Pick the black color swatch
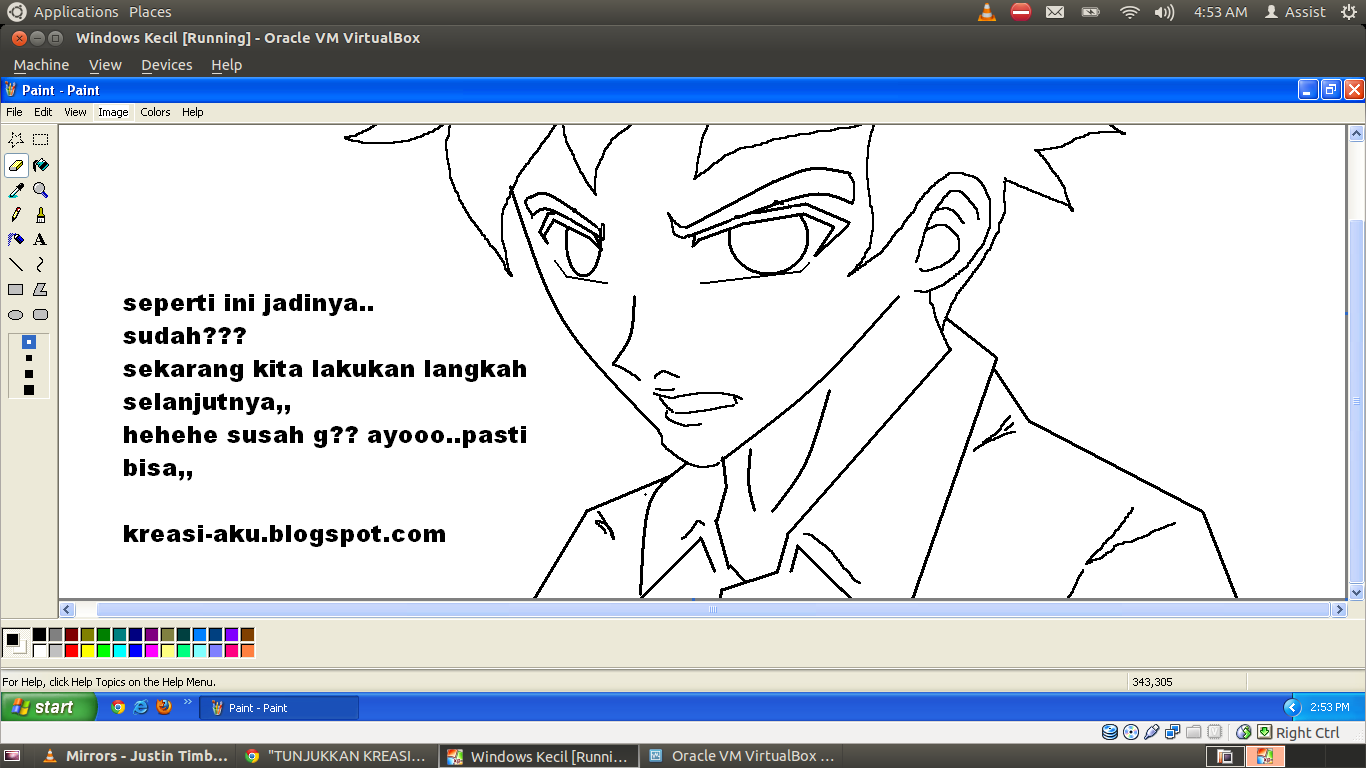The image size is (1366, 768). tap(39, 634)
